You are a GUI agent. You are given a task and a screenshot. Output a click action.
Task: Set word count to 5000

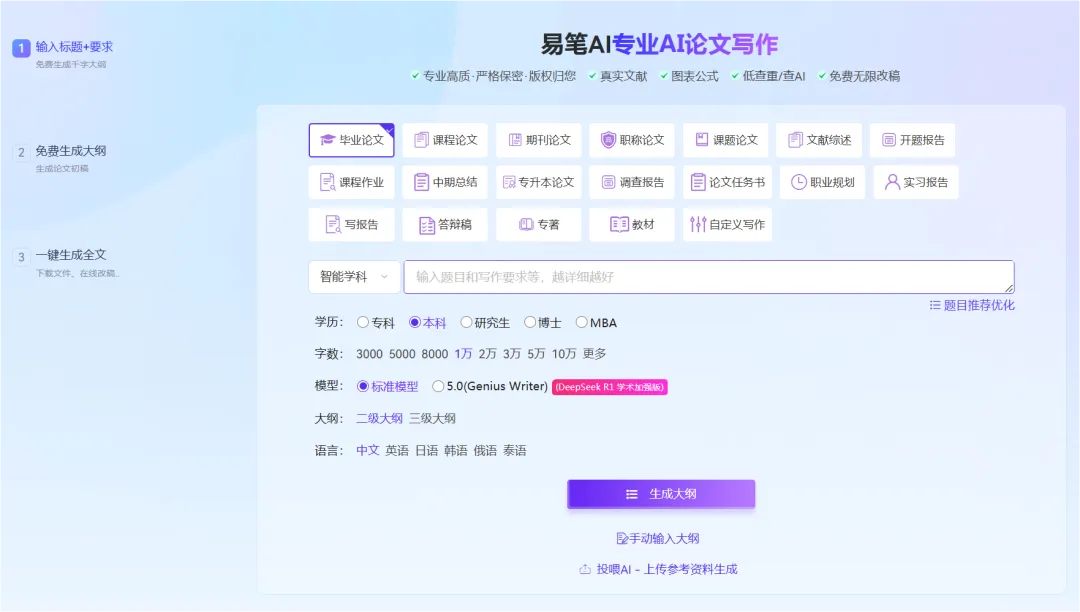(402, 354)
